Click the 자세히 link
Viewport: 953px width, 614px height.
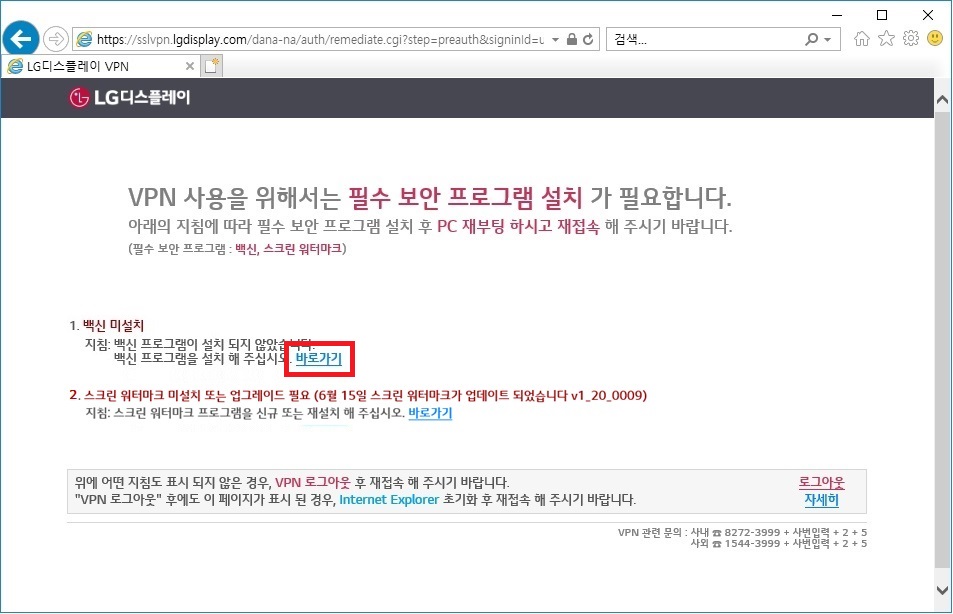[822, 500]
